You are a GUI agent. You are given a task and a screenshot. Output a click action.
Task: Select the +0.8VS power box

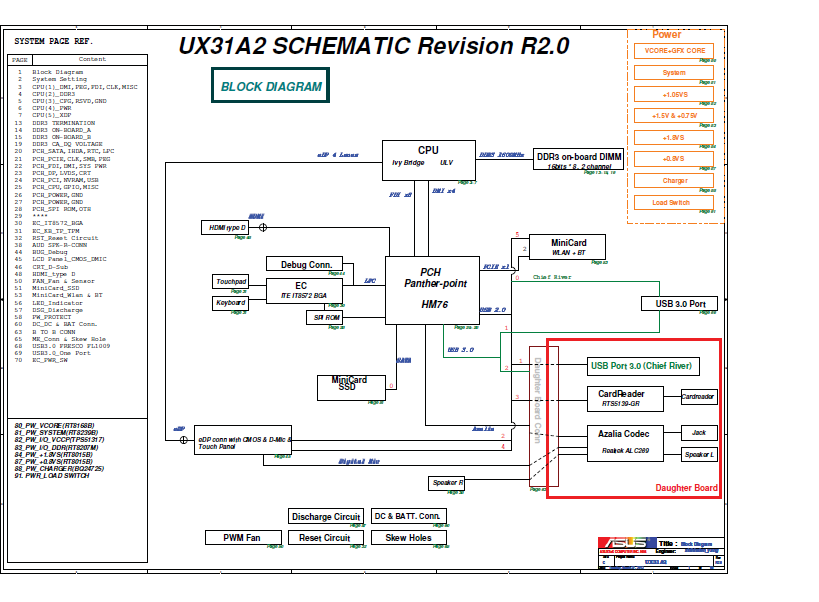[x=674, y=159]
